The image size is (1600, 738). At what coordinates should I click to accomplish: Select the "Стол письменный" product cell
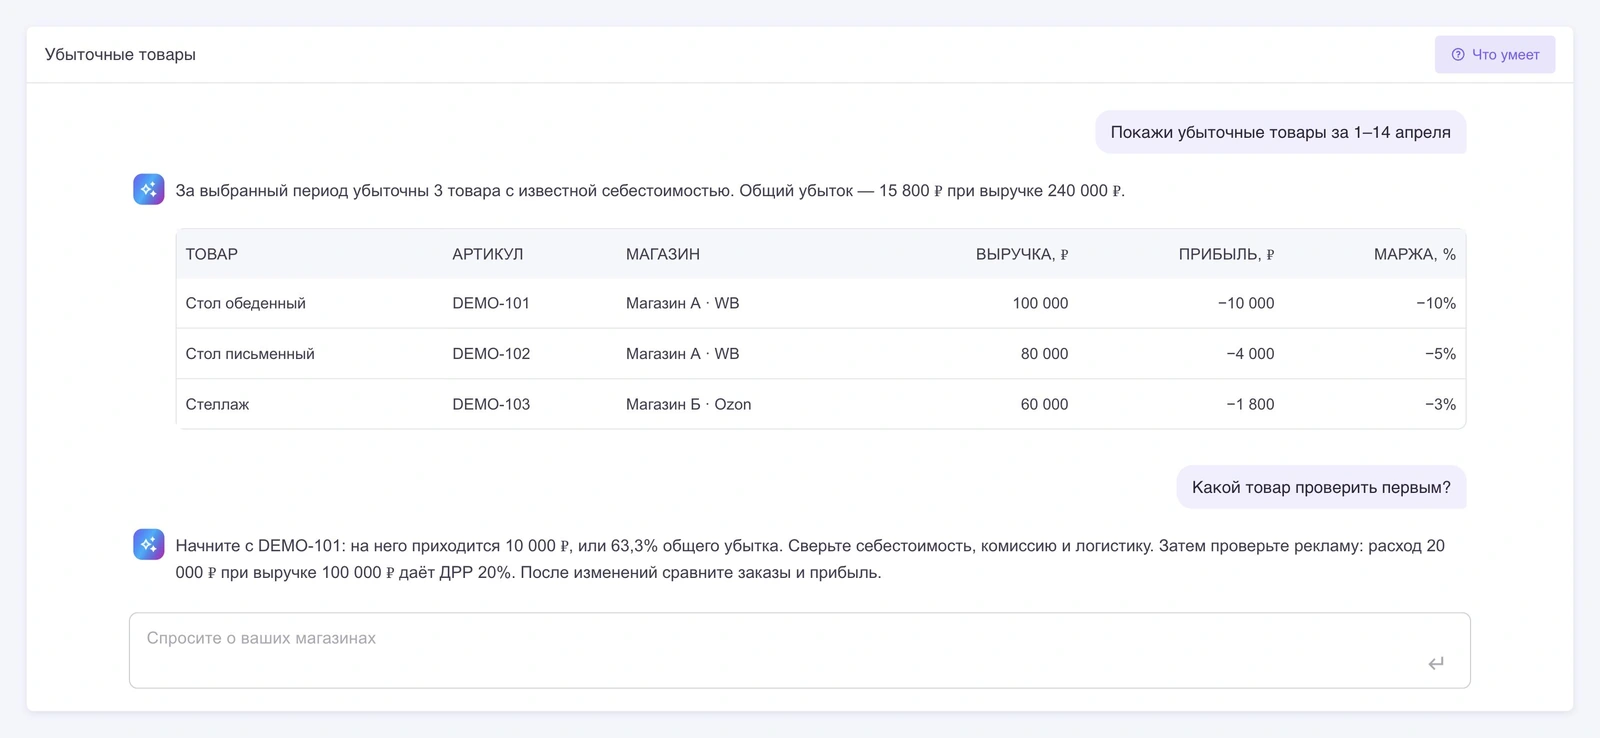[x=250, y=354]
